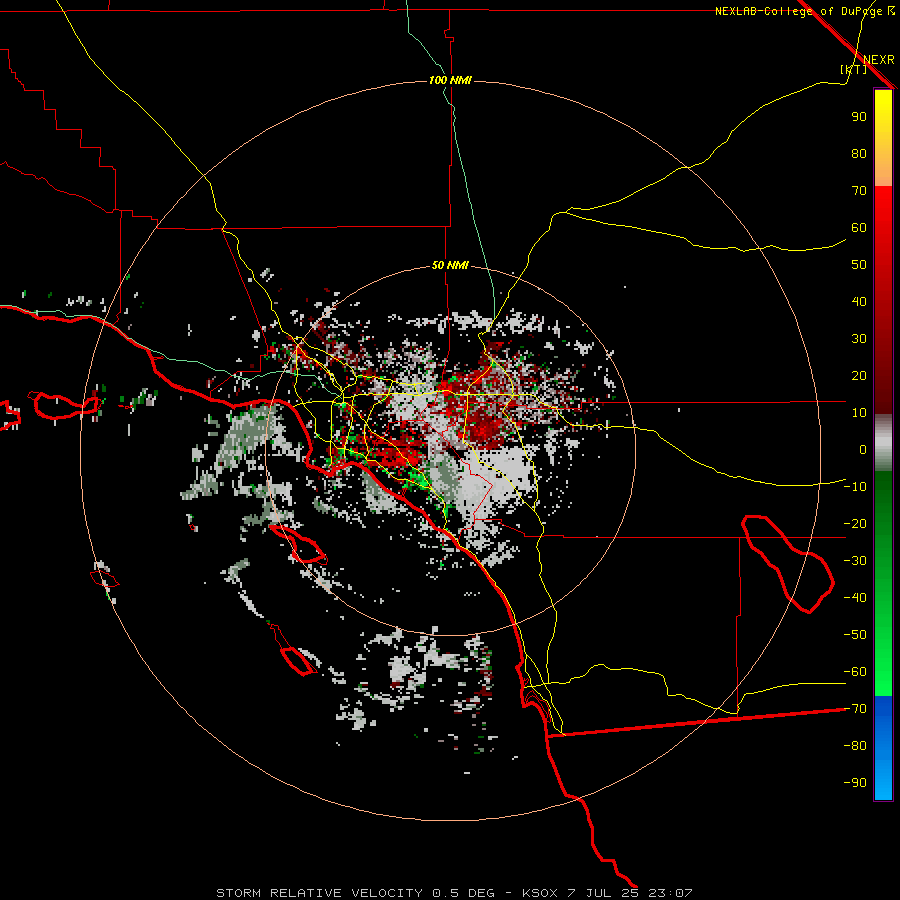Click the -90 value on the velocity scale

(x=855, y=782)
